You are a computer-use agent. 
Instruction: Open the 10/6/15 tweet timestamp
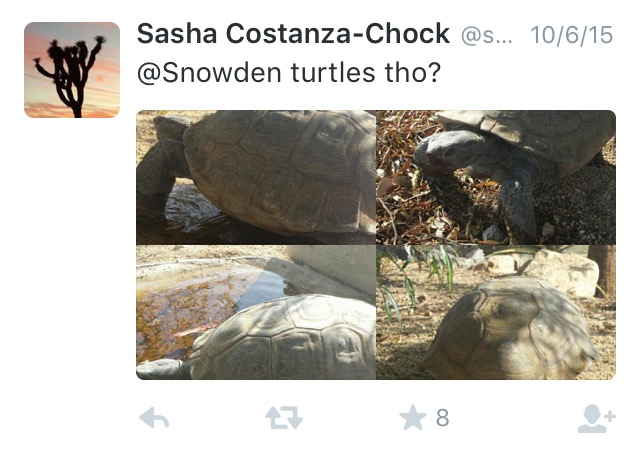pyautogui.click(x=573, y=35)
